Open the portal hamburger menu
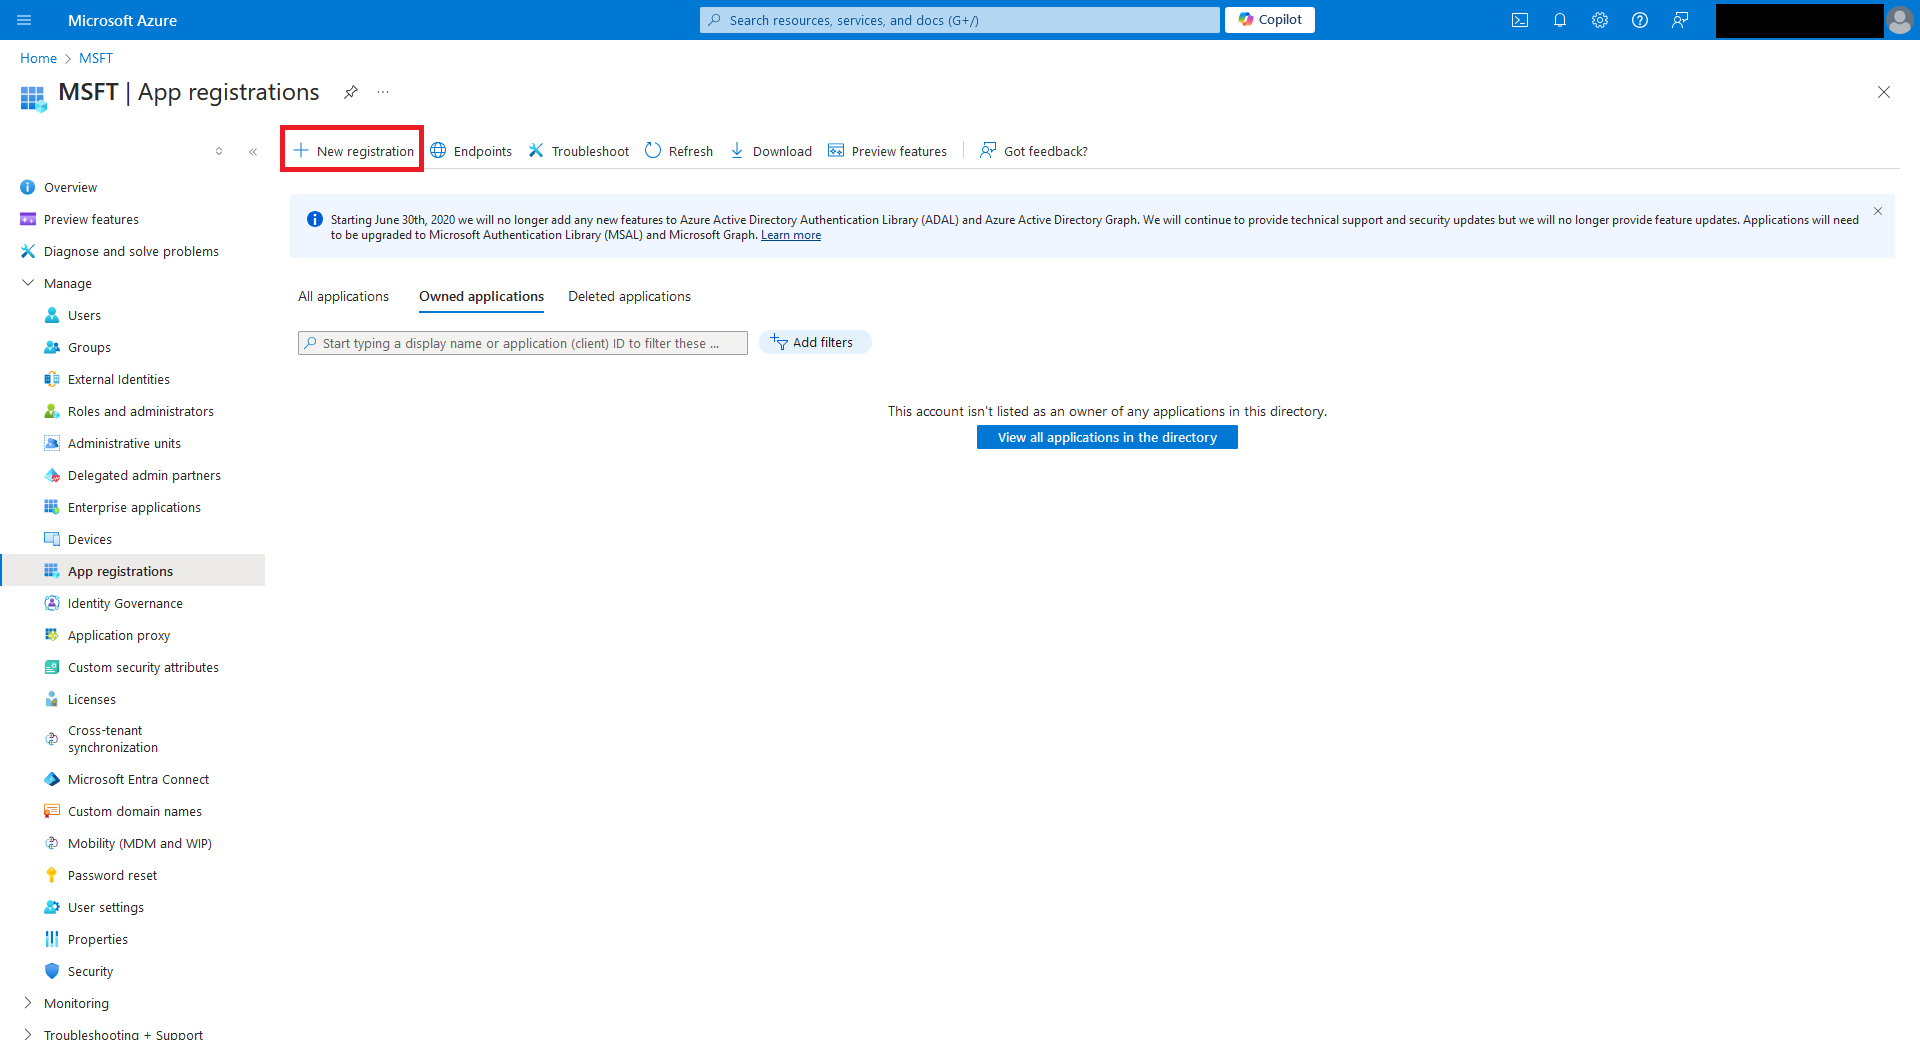This screenshot has width=1920, height=1040. coord(24,20)
